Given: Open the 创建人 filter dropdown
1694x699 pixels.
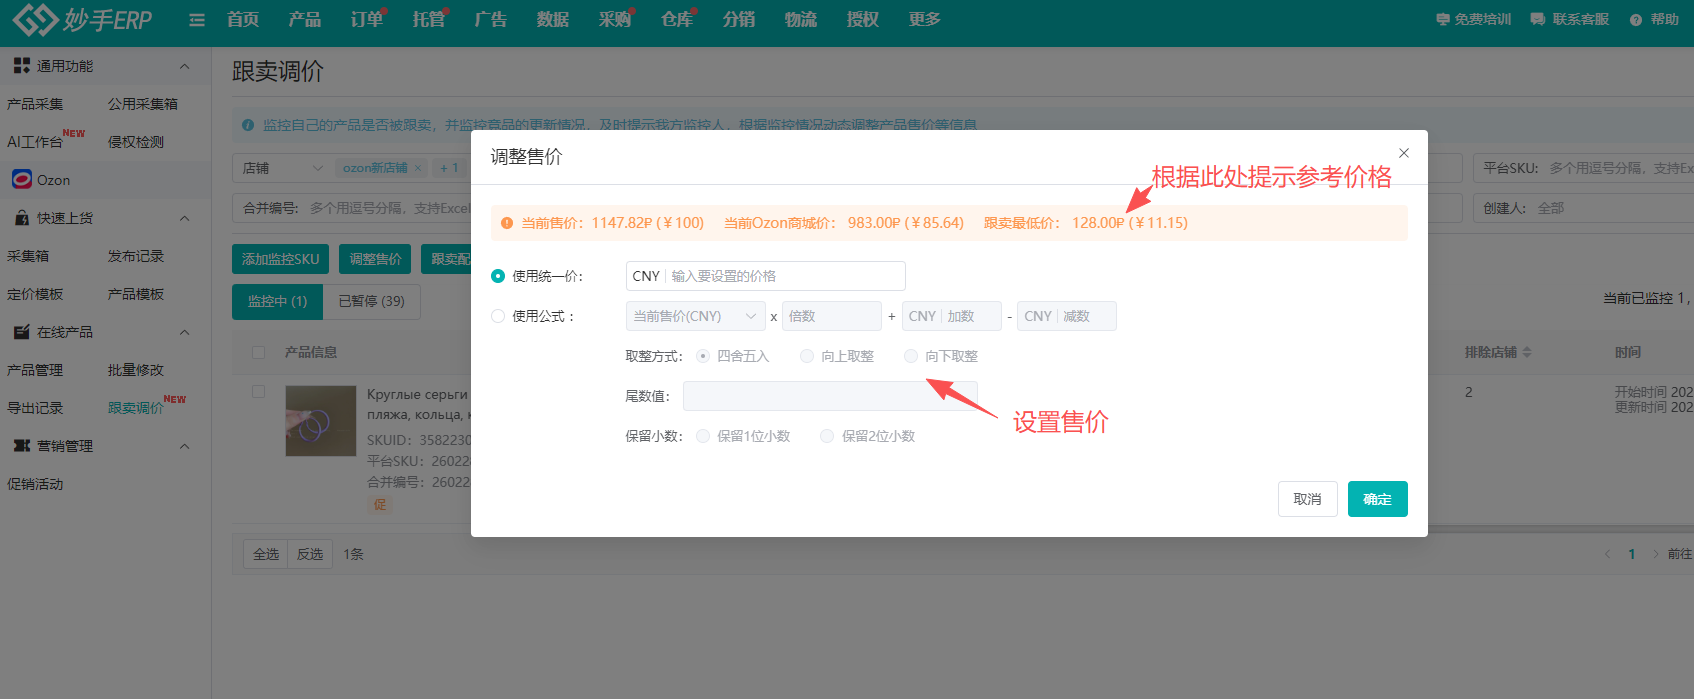Looking at the screenshot, I should (1583, 208).
